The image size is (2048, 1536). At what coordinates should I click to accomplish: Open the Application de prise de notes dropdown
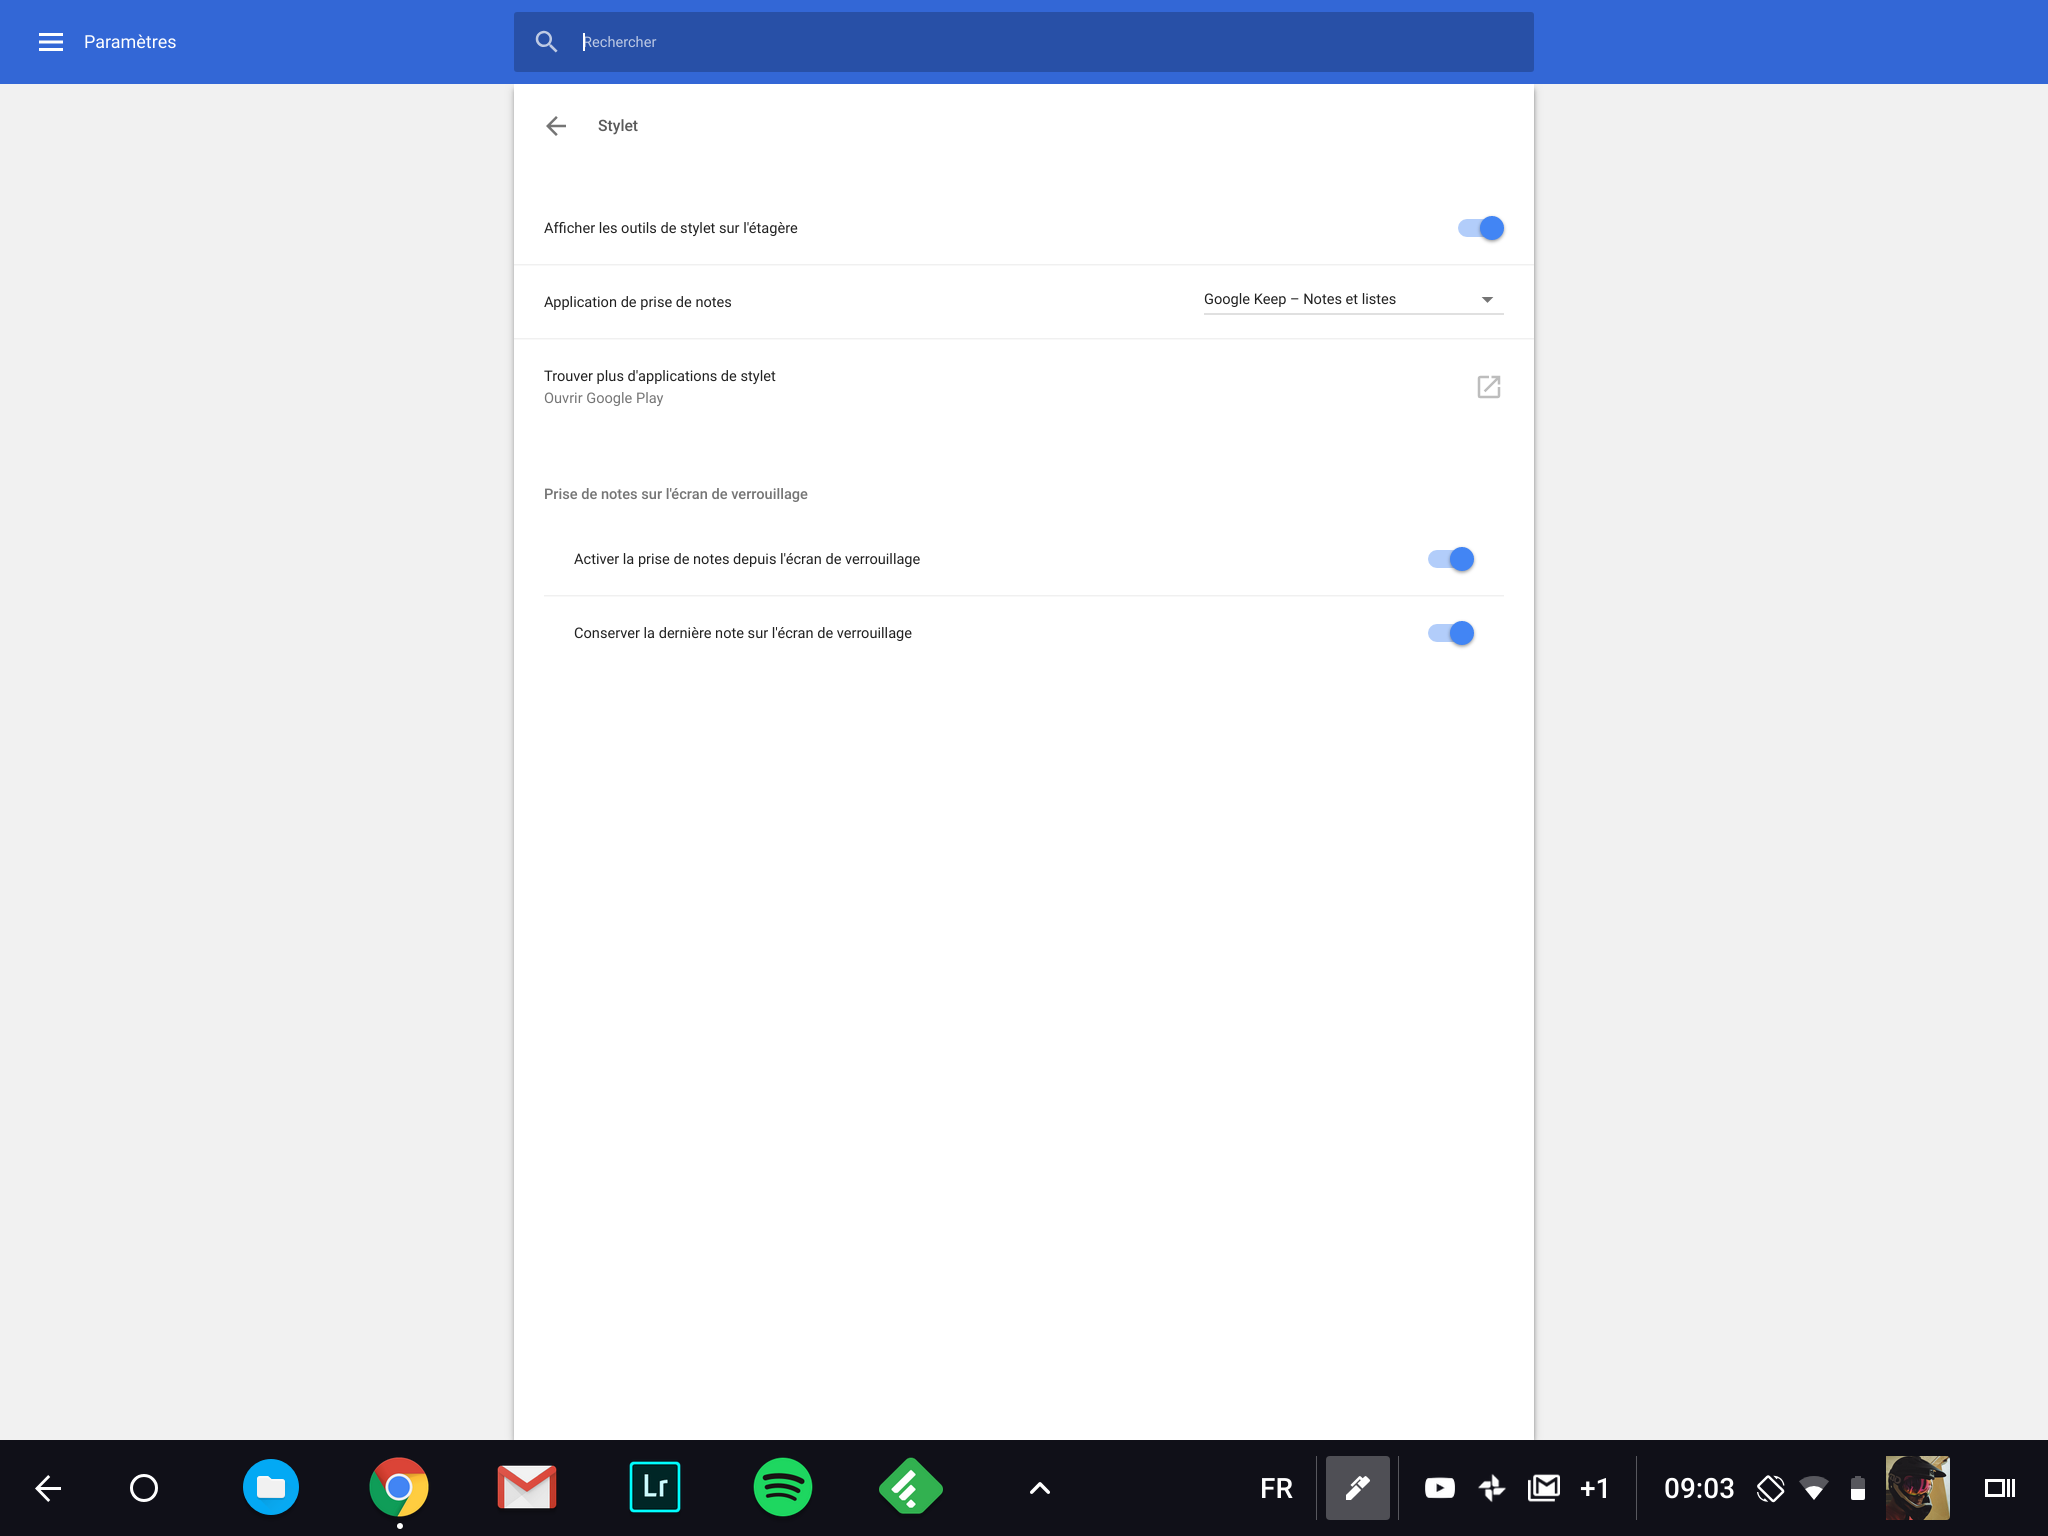(x=1353, y=300)
